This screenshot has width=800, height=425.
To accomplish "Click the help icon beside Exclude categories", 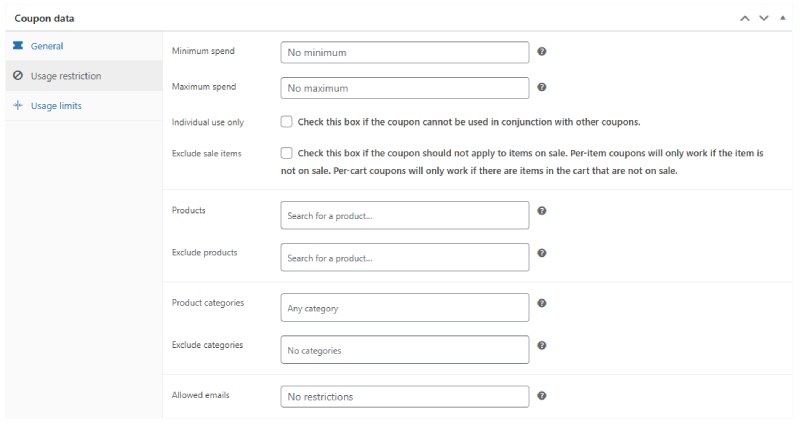I will click(x=541, y=346).
